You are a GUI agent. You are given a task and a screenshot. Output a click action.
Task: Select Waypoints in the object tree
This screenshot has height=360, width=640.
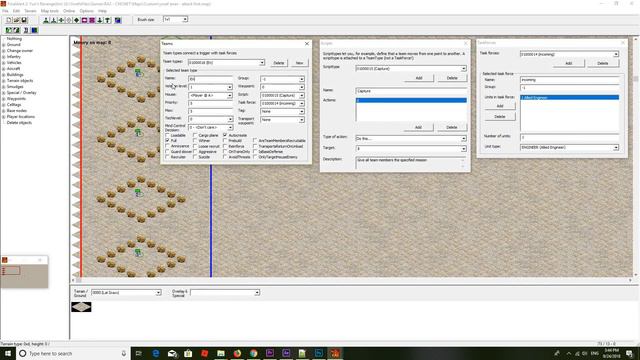coord(16,99)
